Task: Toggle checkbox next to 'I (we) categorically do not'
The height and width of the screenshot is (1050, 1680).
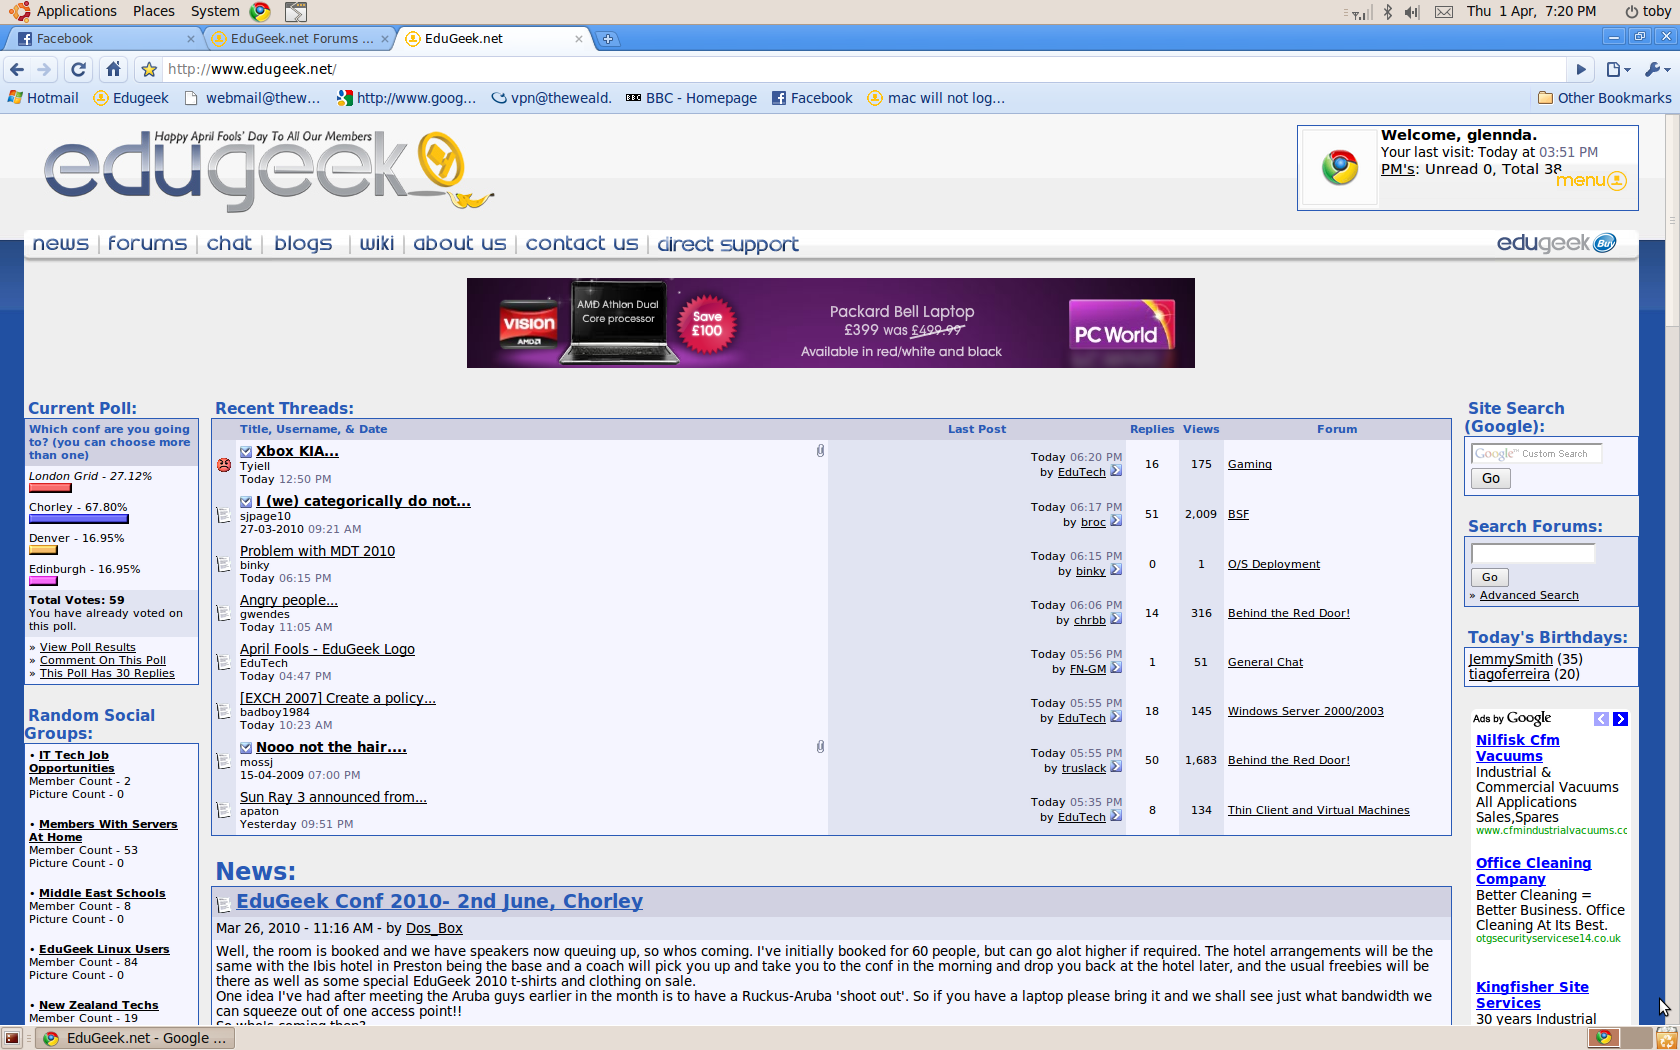Action: coord(246,502)
